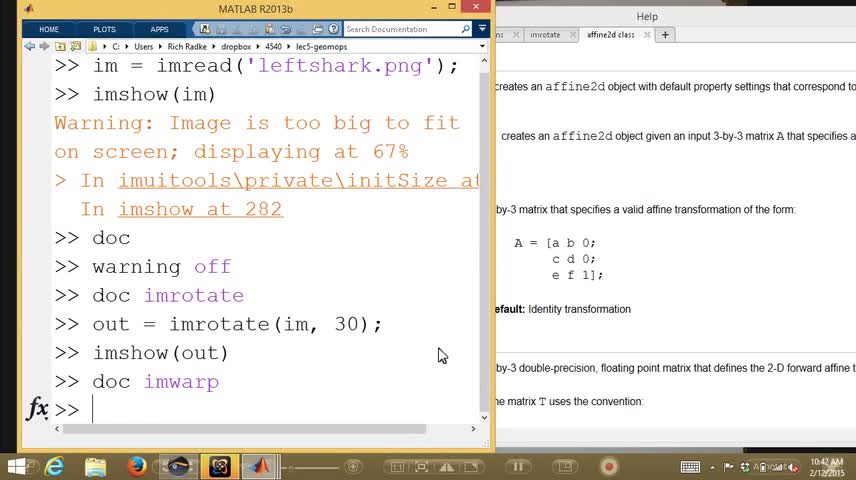Expand the toolstrip minimize arrow
The width and height of the screenshot is (856, 480).
click(482, 28)
